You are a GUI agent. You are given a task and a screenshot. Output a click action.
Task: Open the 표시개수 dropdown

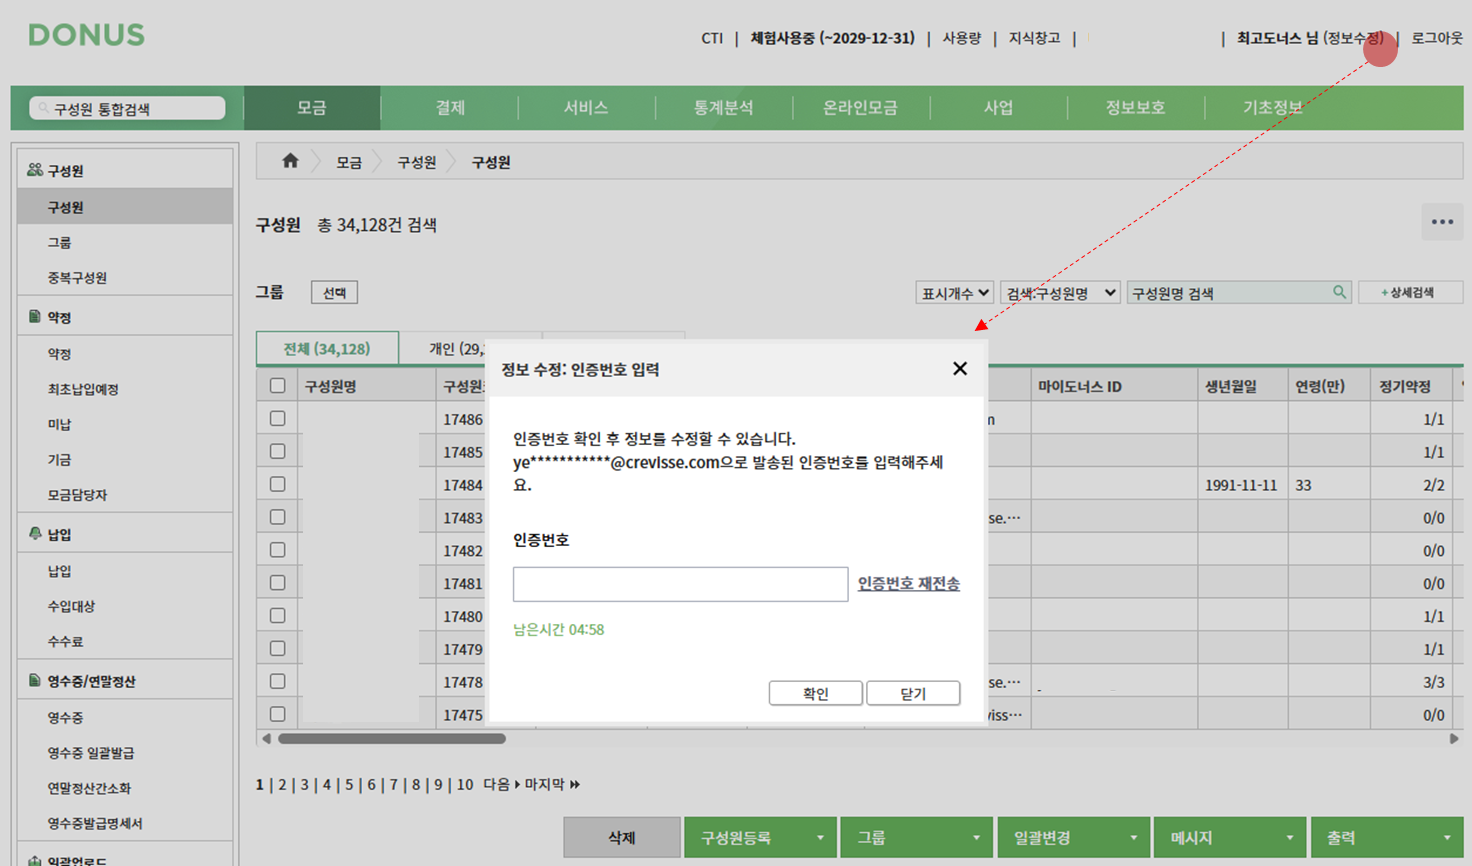click(x=954, y=291)
